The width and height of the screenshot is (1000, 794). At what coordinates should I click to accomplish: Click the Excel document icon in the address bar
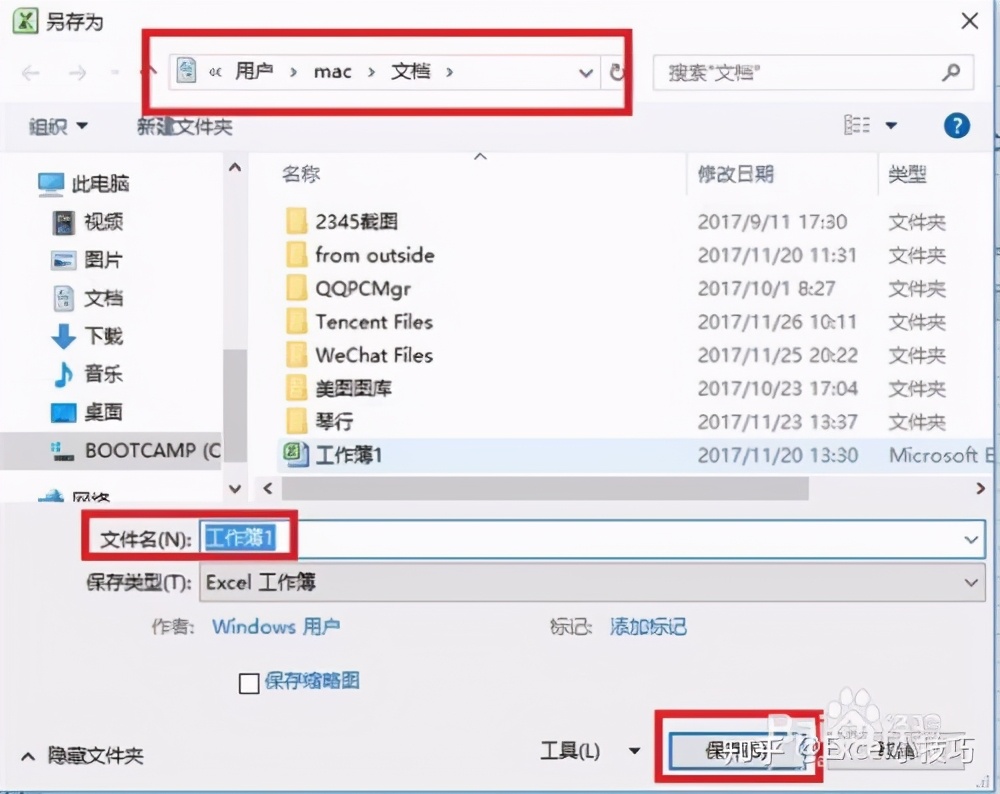pyautogui.click(x=186, y=71)
